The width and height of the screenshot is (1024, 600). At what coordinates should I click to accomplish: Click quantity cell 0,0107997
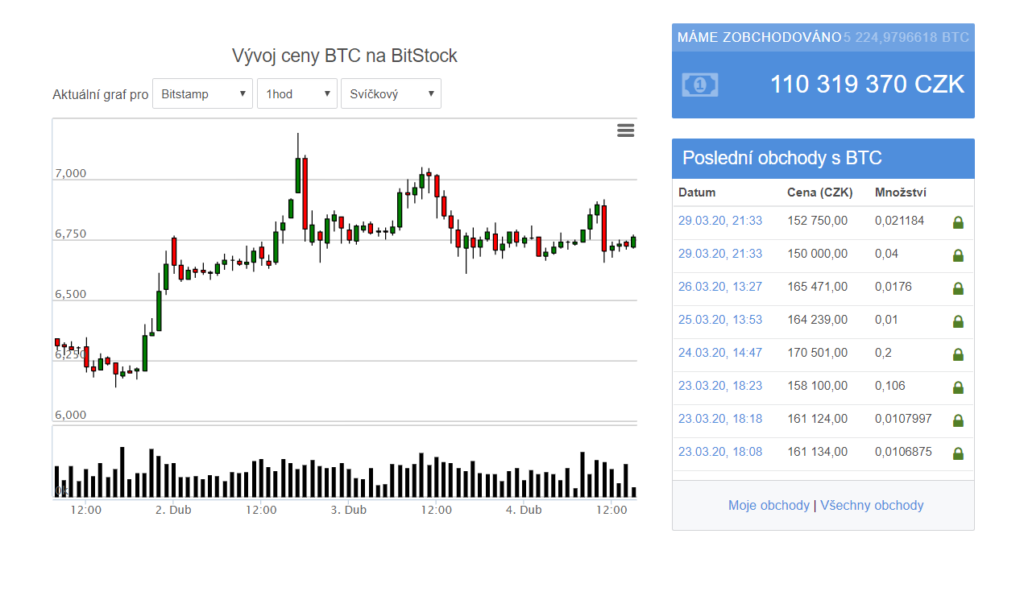click(x=903, y=418)
